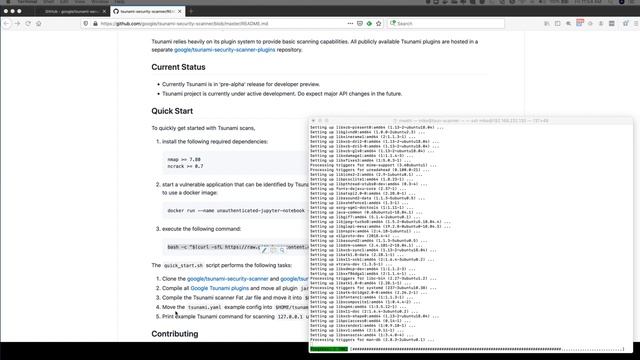The image size is (640, 360).
Task: Open the google/tsunami-security-scanner link in task list
Action: [228, 279]
